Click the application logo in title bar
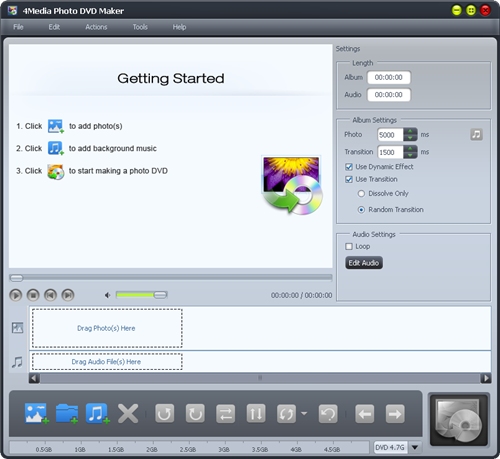500x459 pixels. tap(13, 11)
